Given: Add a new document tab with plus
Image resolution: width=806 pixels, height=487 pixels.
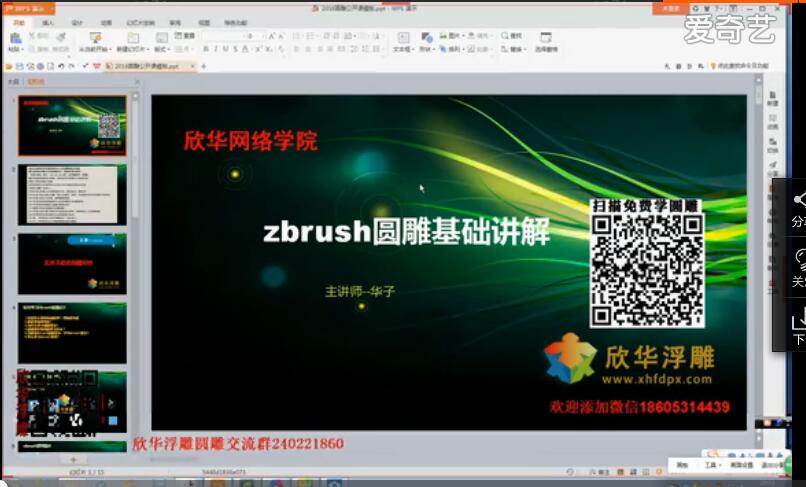Looking at the screenshot, I should click(x=204, y=66).
